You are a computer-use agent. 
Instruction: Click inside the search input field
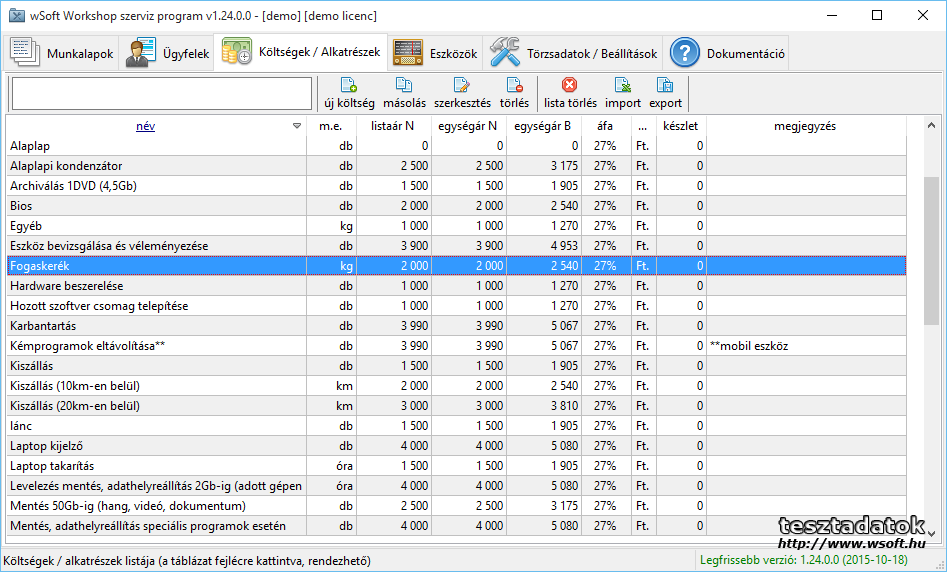pos(161,93)
